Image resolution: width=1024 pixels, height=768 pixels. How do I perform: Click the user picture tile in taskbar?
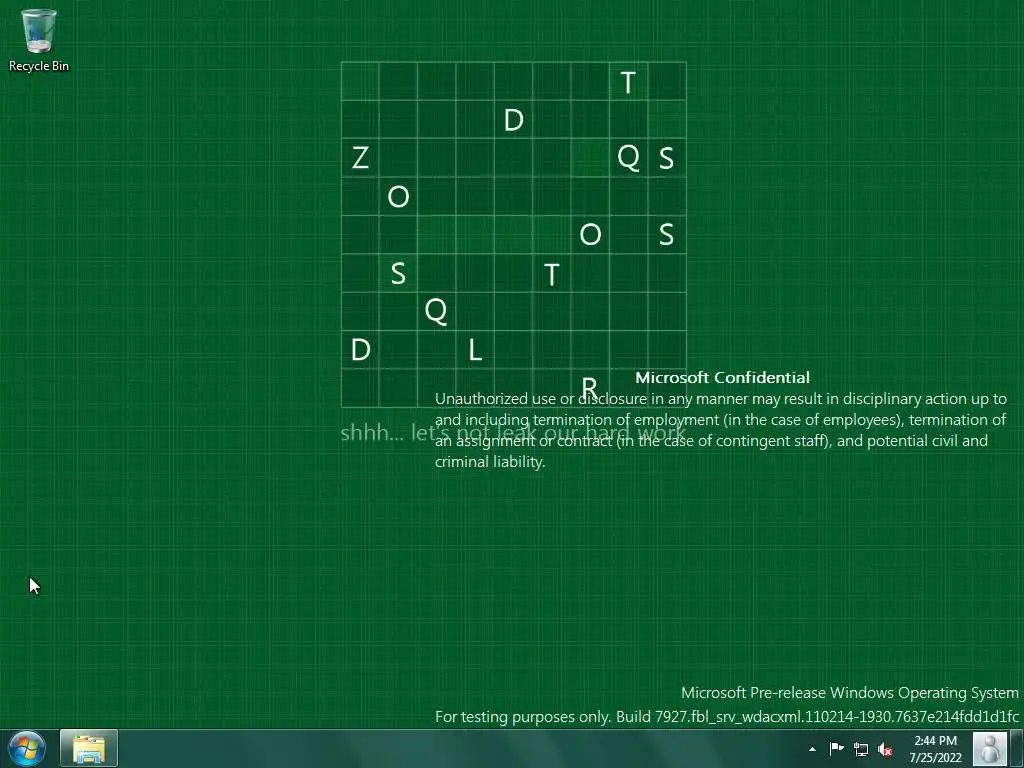click(989, 748)
